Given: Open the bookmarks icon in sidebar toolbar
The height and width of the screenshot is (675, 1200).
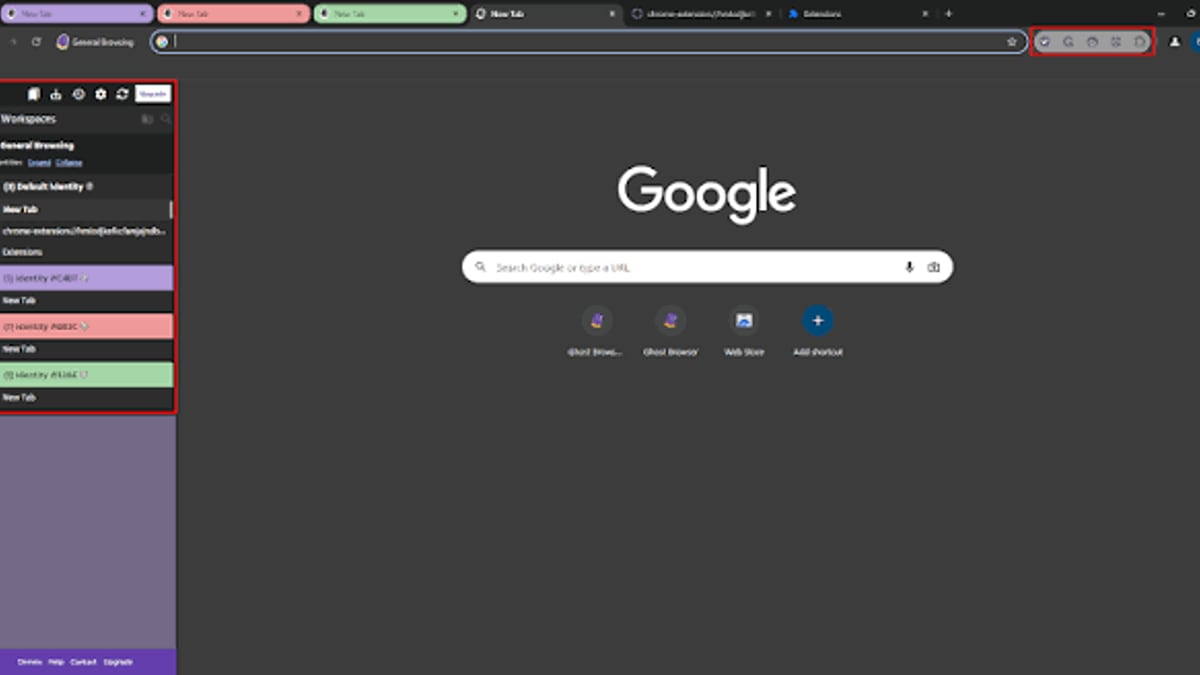Looking at the screenshot, I should [33, 94].
